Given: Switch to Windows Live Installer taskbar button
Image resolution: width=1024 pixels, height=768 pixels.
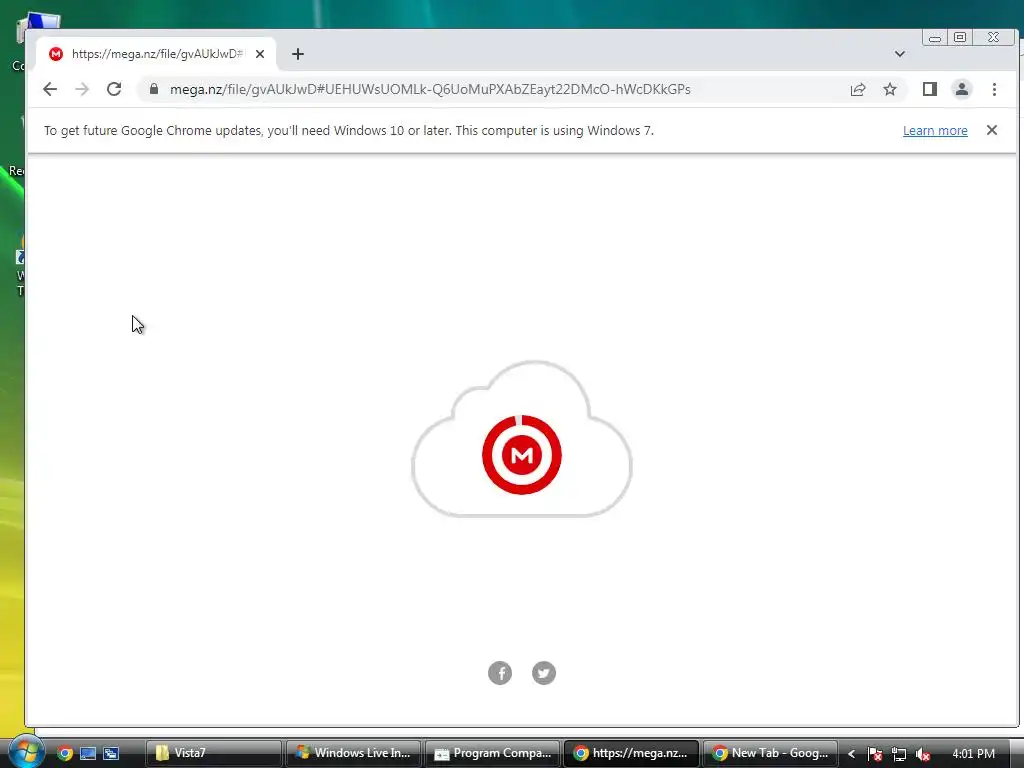Looking at the screenshot, I should pos(353,753).
